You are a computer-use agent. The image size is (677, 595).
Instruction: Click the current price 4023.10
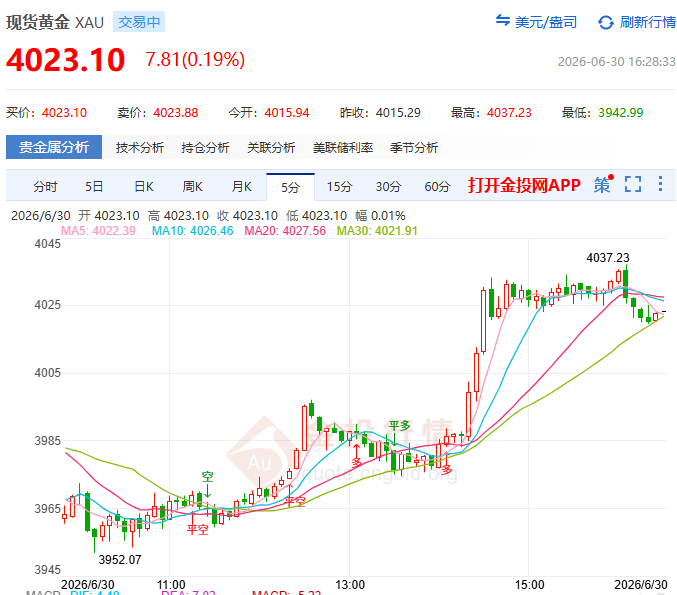tap(66, 60)
